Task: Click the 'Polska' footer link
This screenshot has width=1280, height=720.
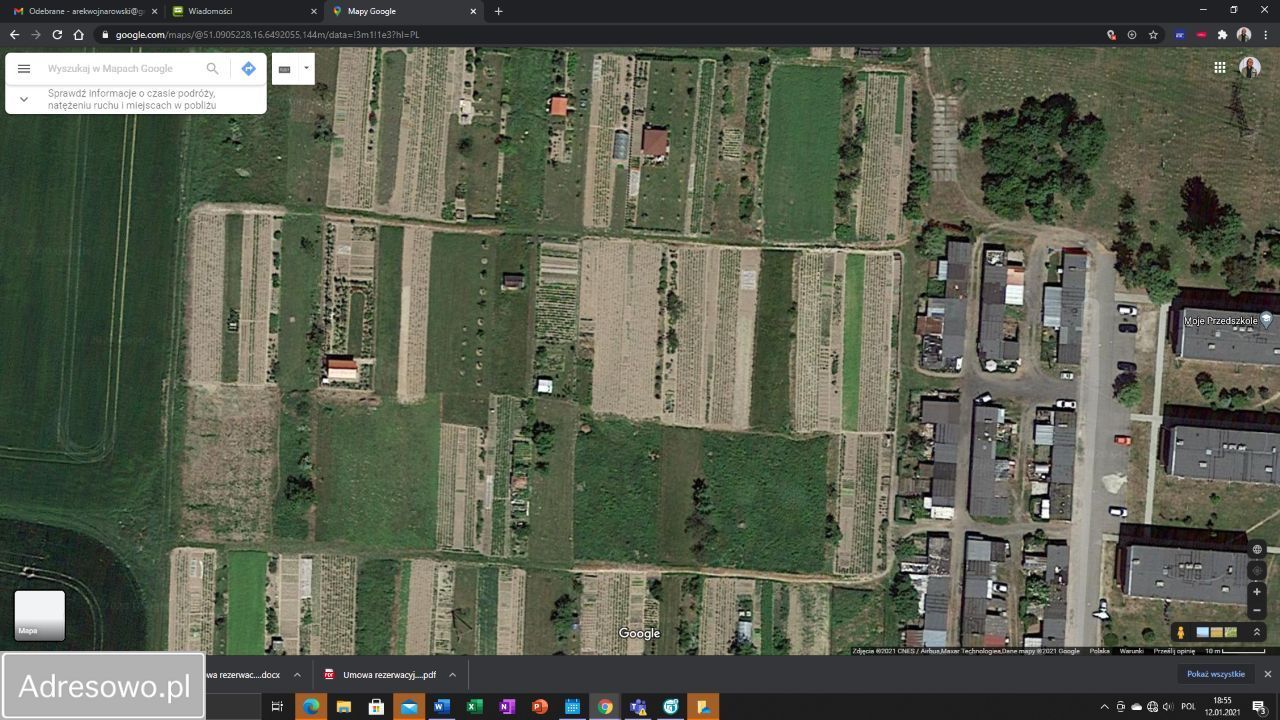Action: 1100,651
